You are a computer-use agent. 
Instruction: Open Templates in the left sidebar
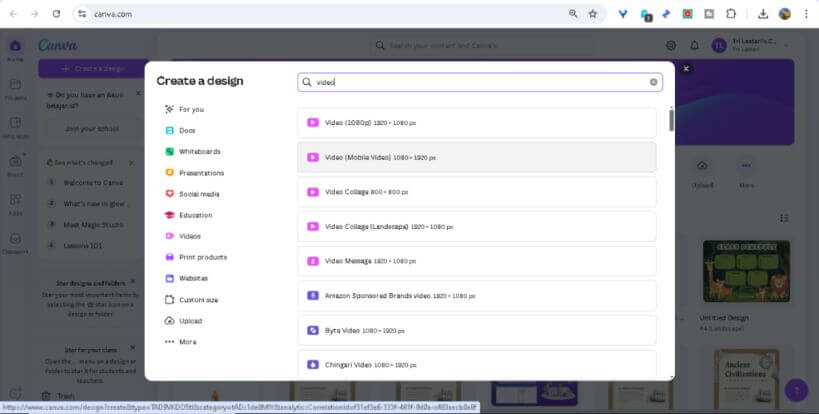pos(15,128)
